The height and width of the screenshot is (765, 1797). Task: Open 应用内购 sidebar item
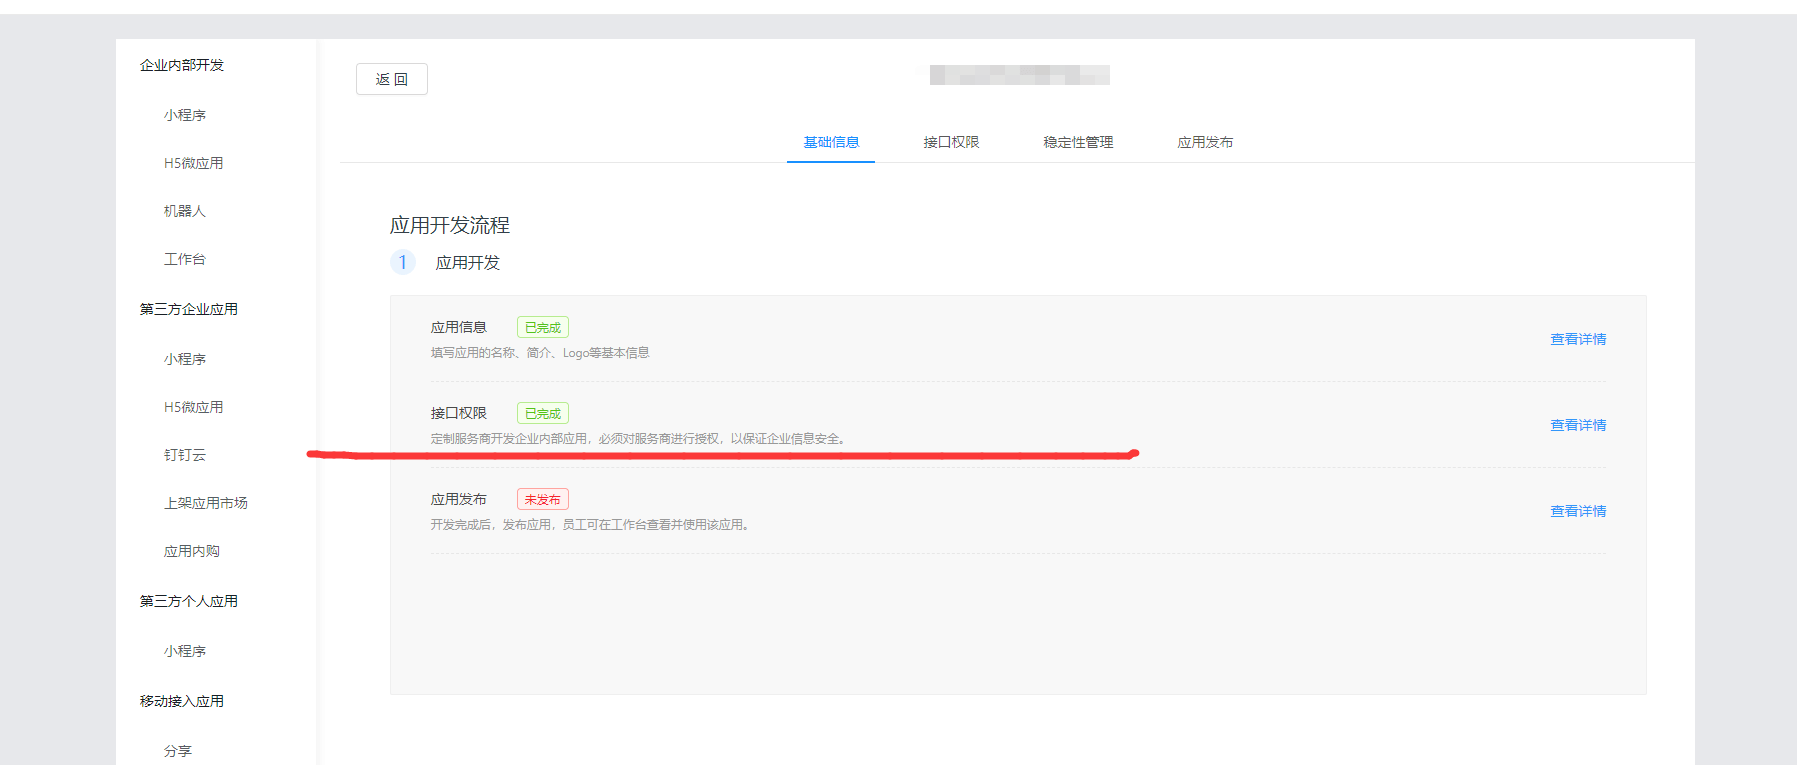point(192,551)
